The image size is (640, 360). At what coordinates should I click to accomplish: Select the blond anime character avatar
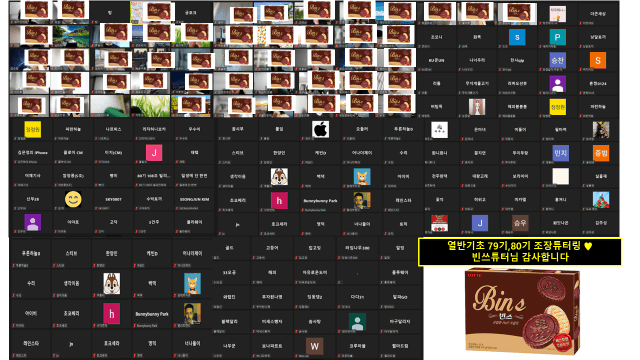(x=601, y=130)
